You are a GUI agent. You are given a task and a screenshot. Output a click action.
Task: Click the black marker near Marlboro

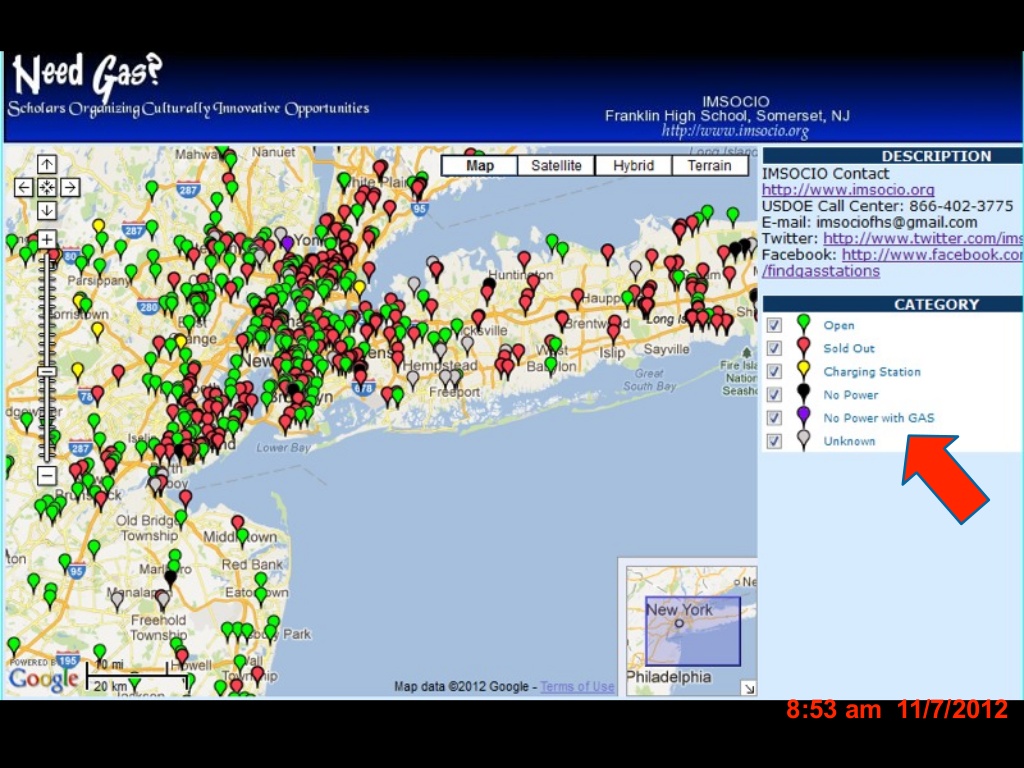pyautogui.click(x=171, y=579)
